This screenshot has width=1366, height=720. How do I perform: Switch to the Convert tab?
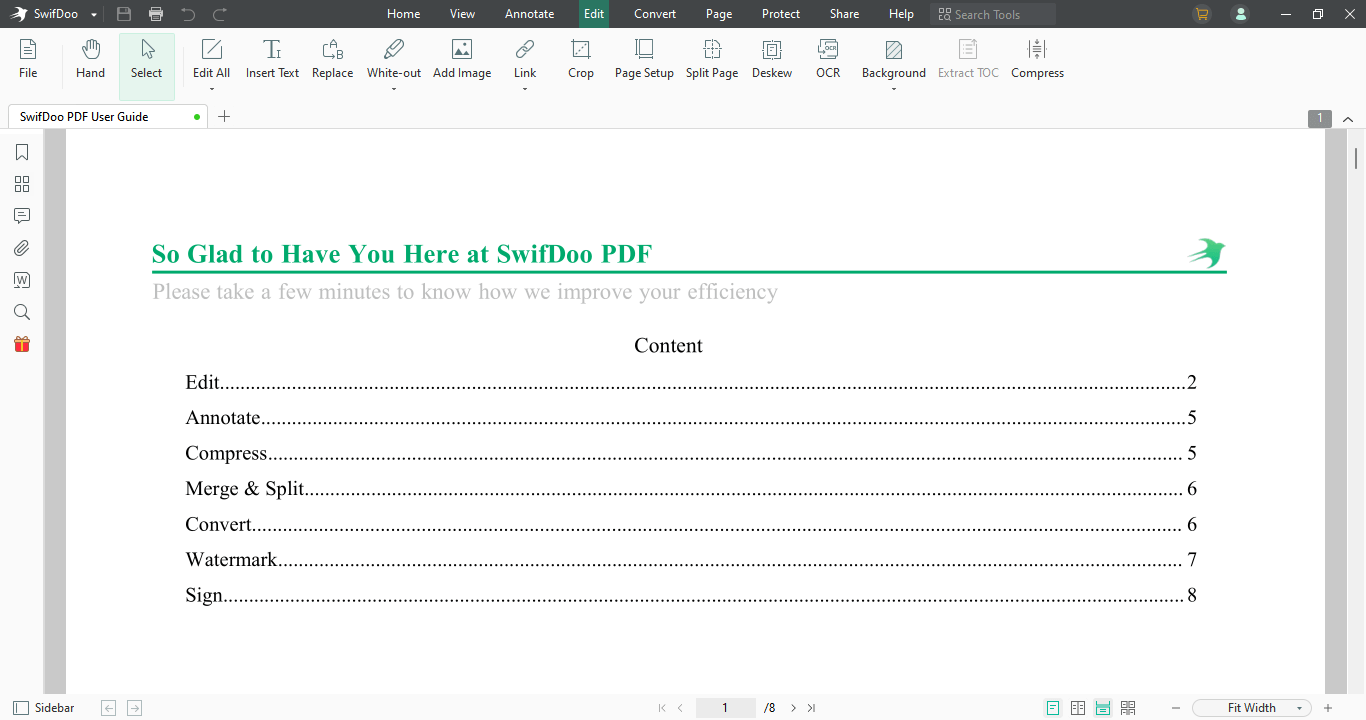point(655,14)
